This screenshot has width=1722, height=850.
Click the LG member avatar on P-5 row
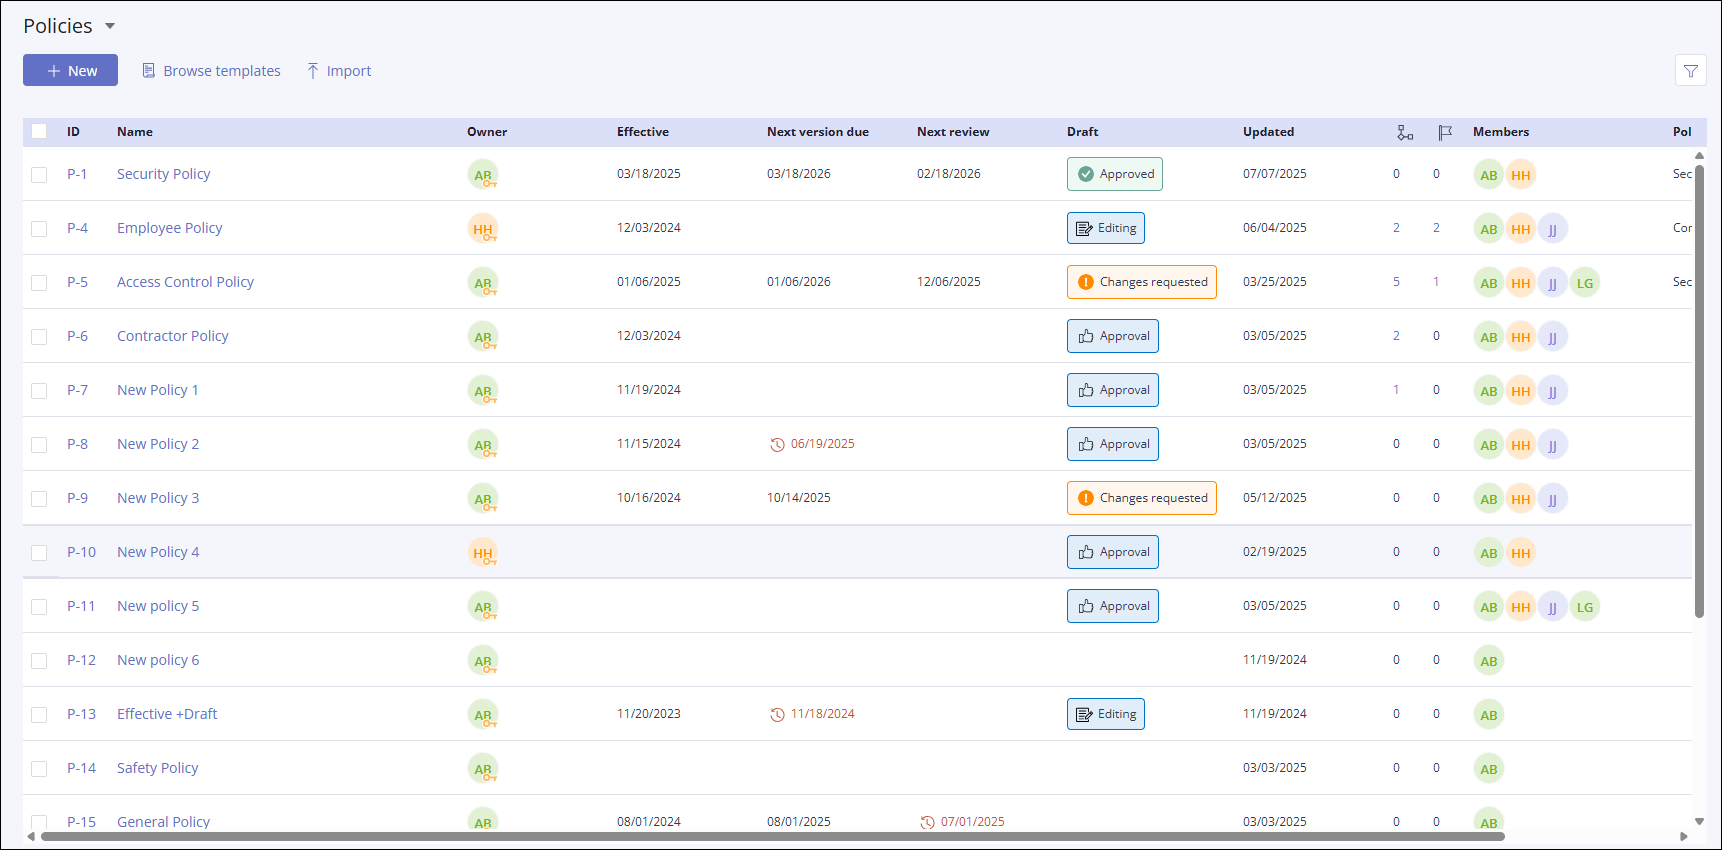[x=1585, y=283]
